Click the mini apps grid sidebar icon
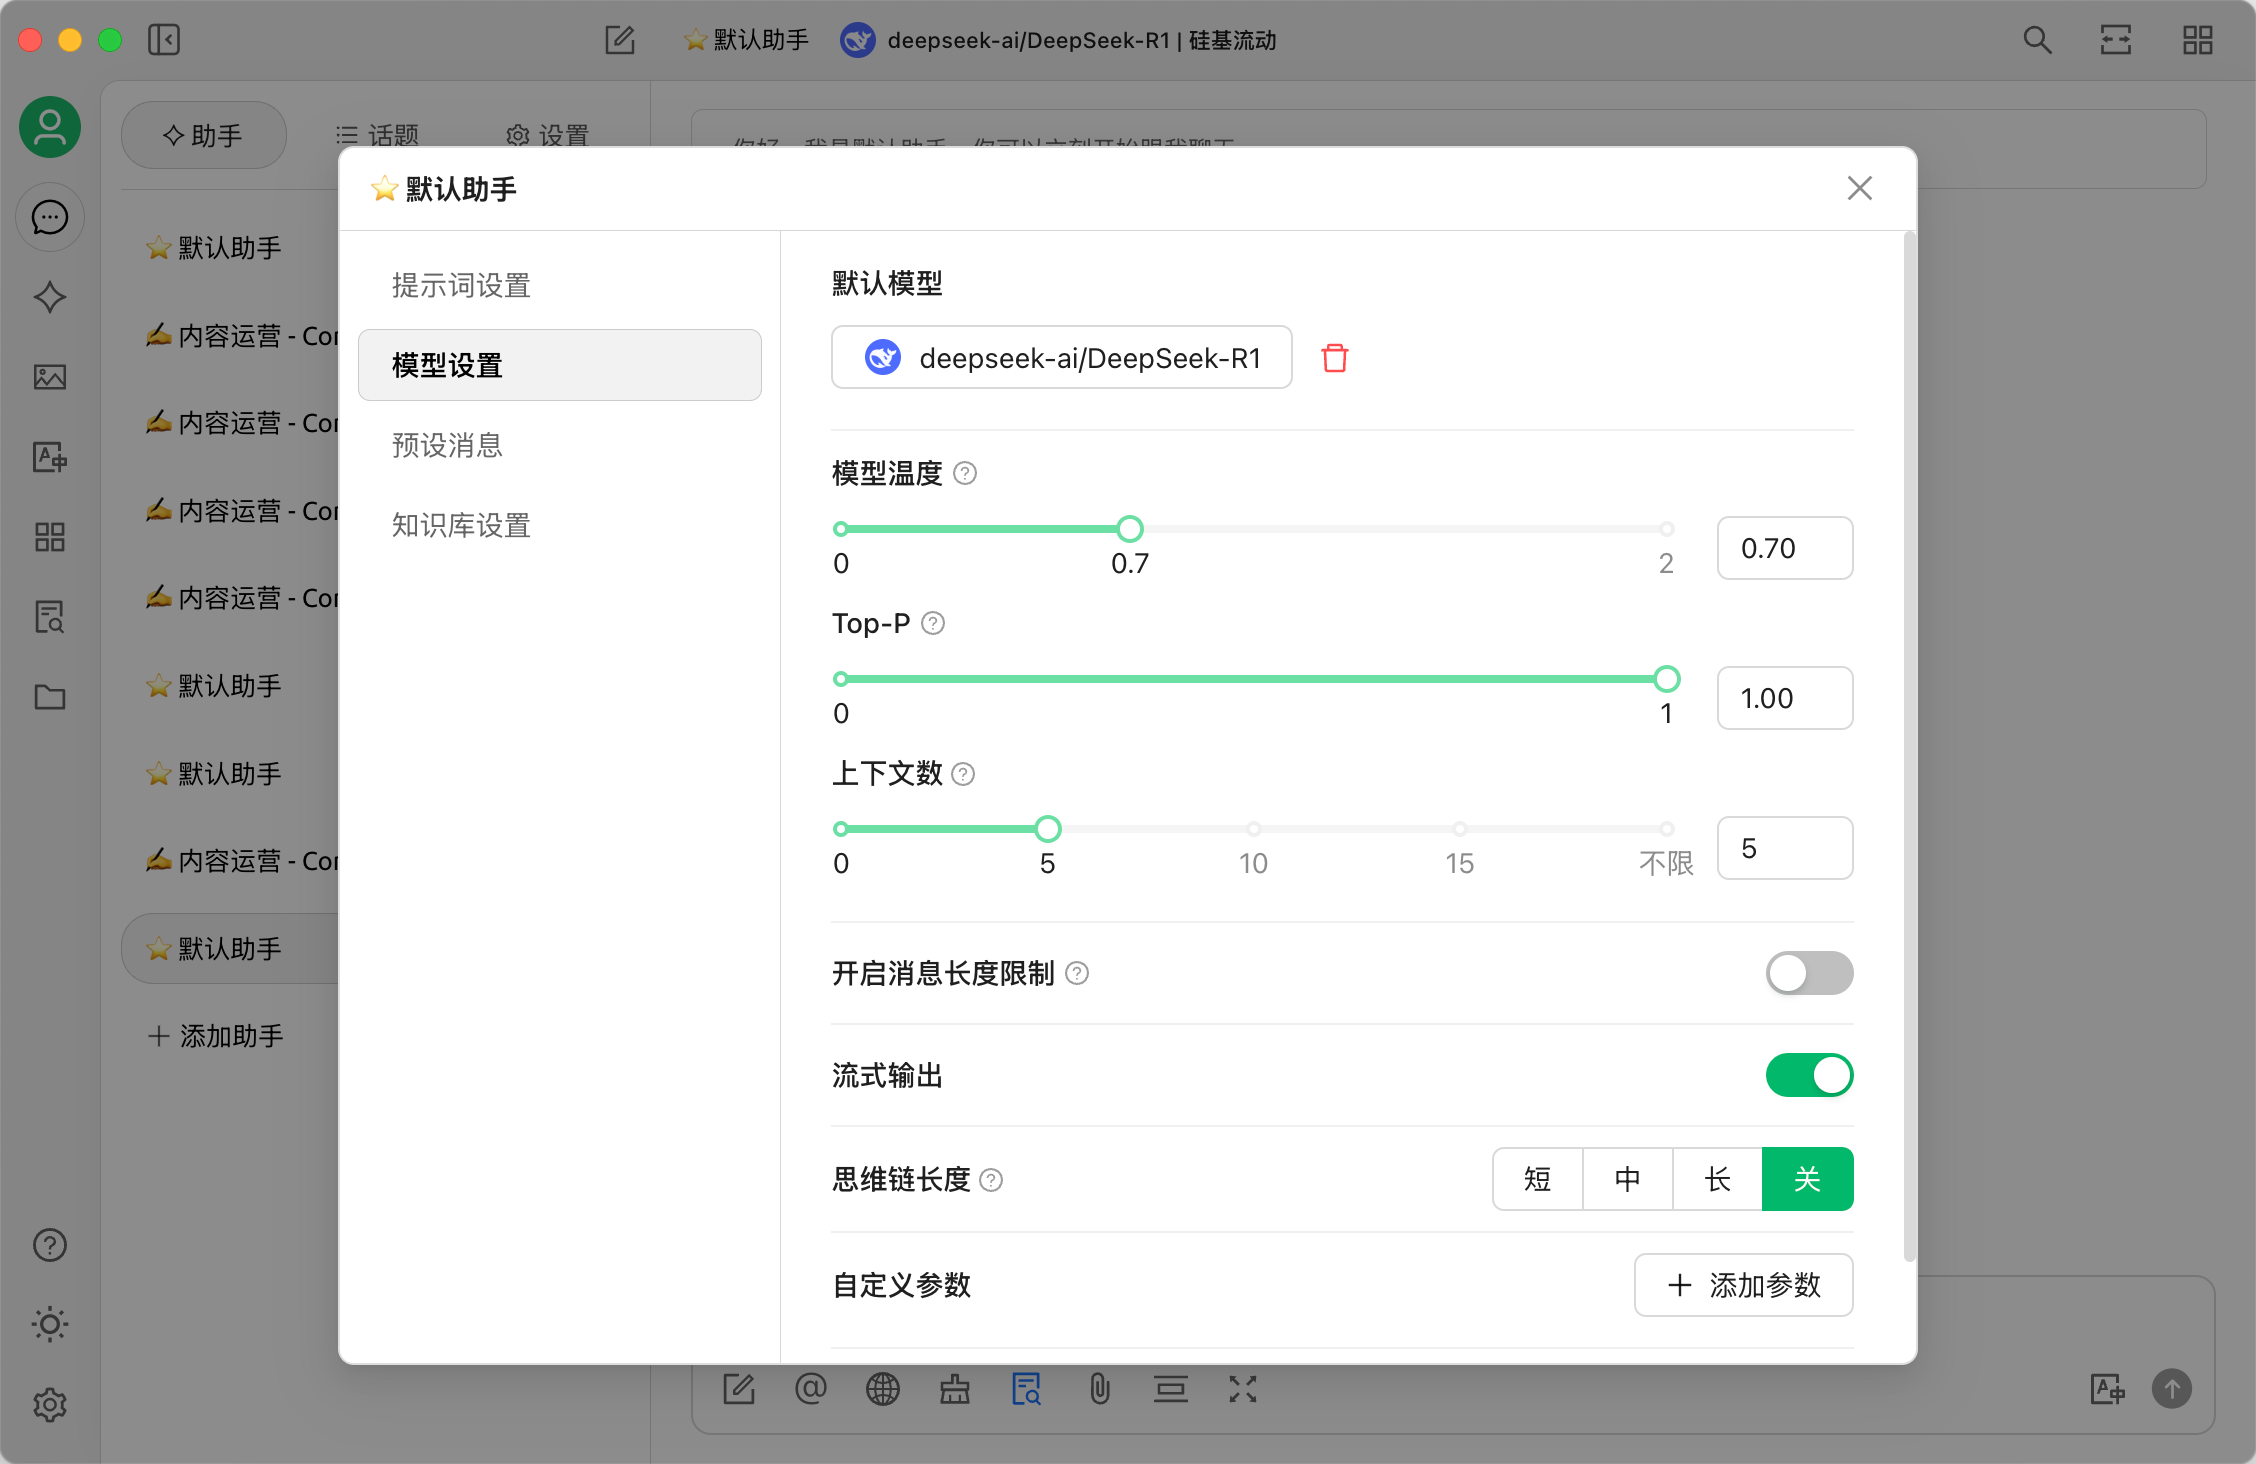The image size is (2256, 1464). (x=49, y=537)
